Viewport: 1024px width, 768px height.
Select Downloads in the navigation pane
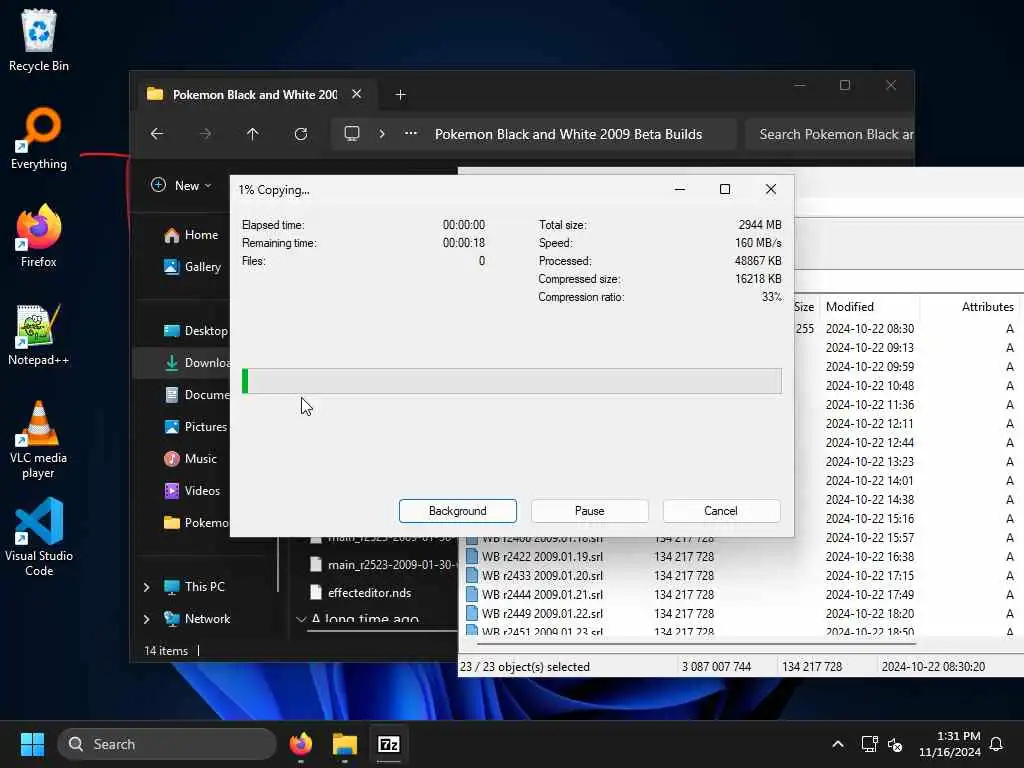pyautogui.click(x=196, y=362)
